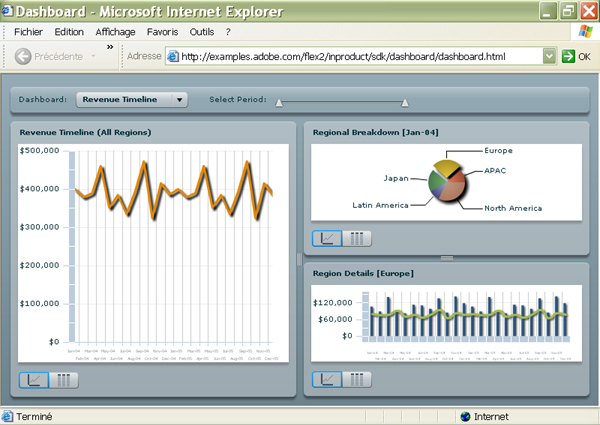Expand the address bar URL history dropdown
600x425 pixels.
tap(549, 56)
